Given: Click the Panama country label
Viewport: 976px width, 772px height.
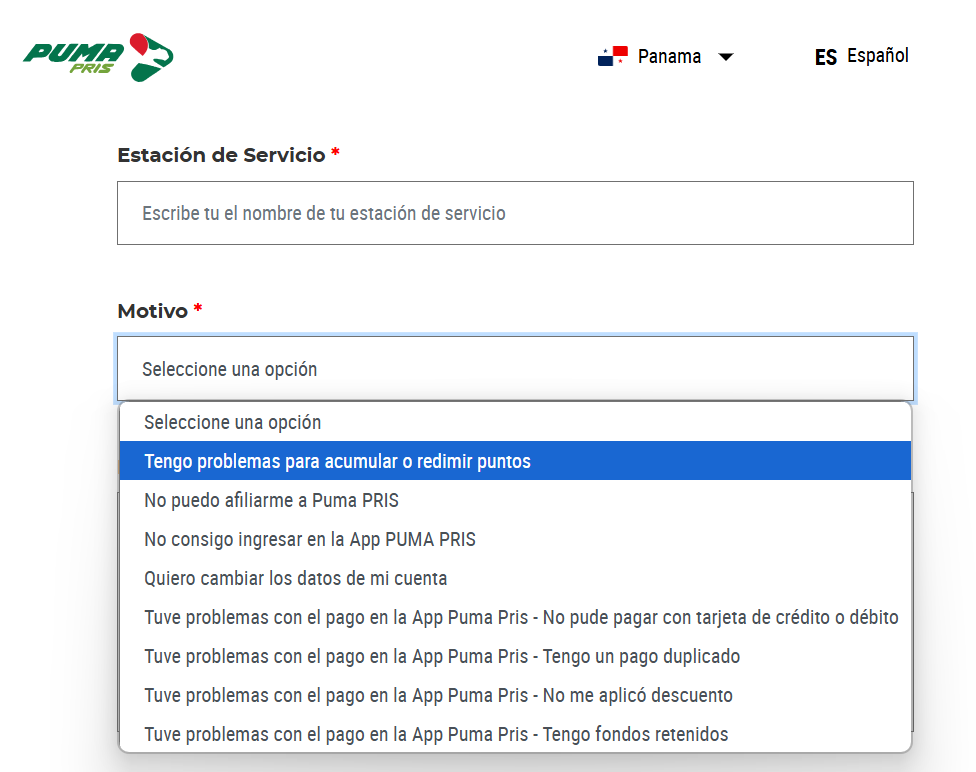Looking at the screenshot, I should (669, 57).
